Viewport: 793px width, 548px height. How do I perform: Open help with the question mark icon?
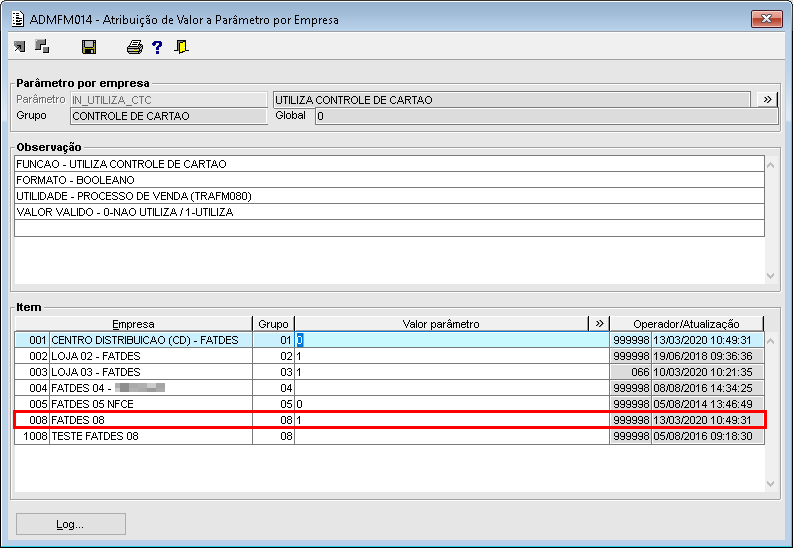pyautogui.click(x=157, y=47)
